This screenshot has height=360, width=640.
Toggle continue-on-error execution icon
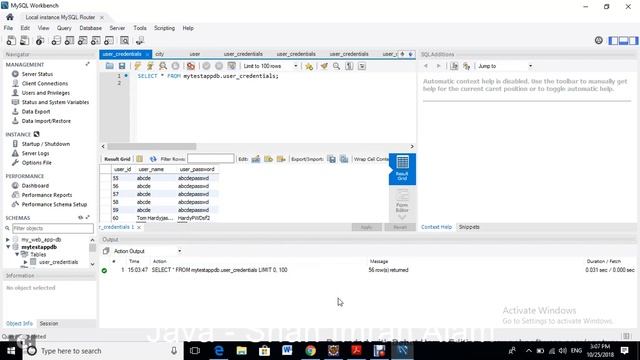pos(191,66)
